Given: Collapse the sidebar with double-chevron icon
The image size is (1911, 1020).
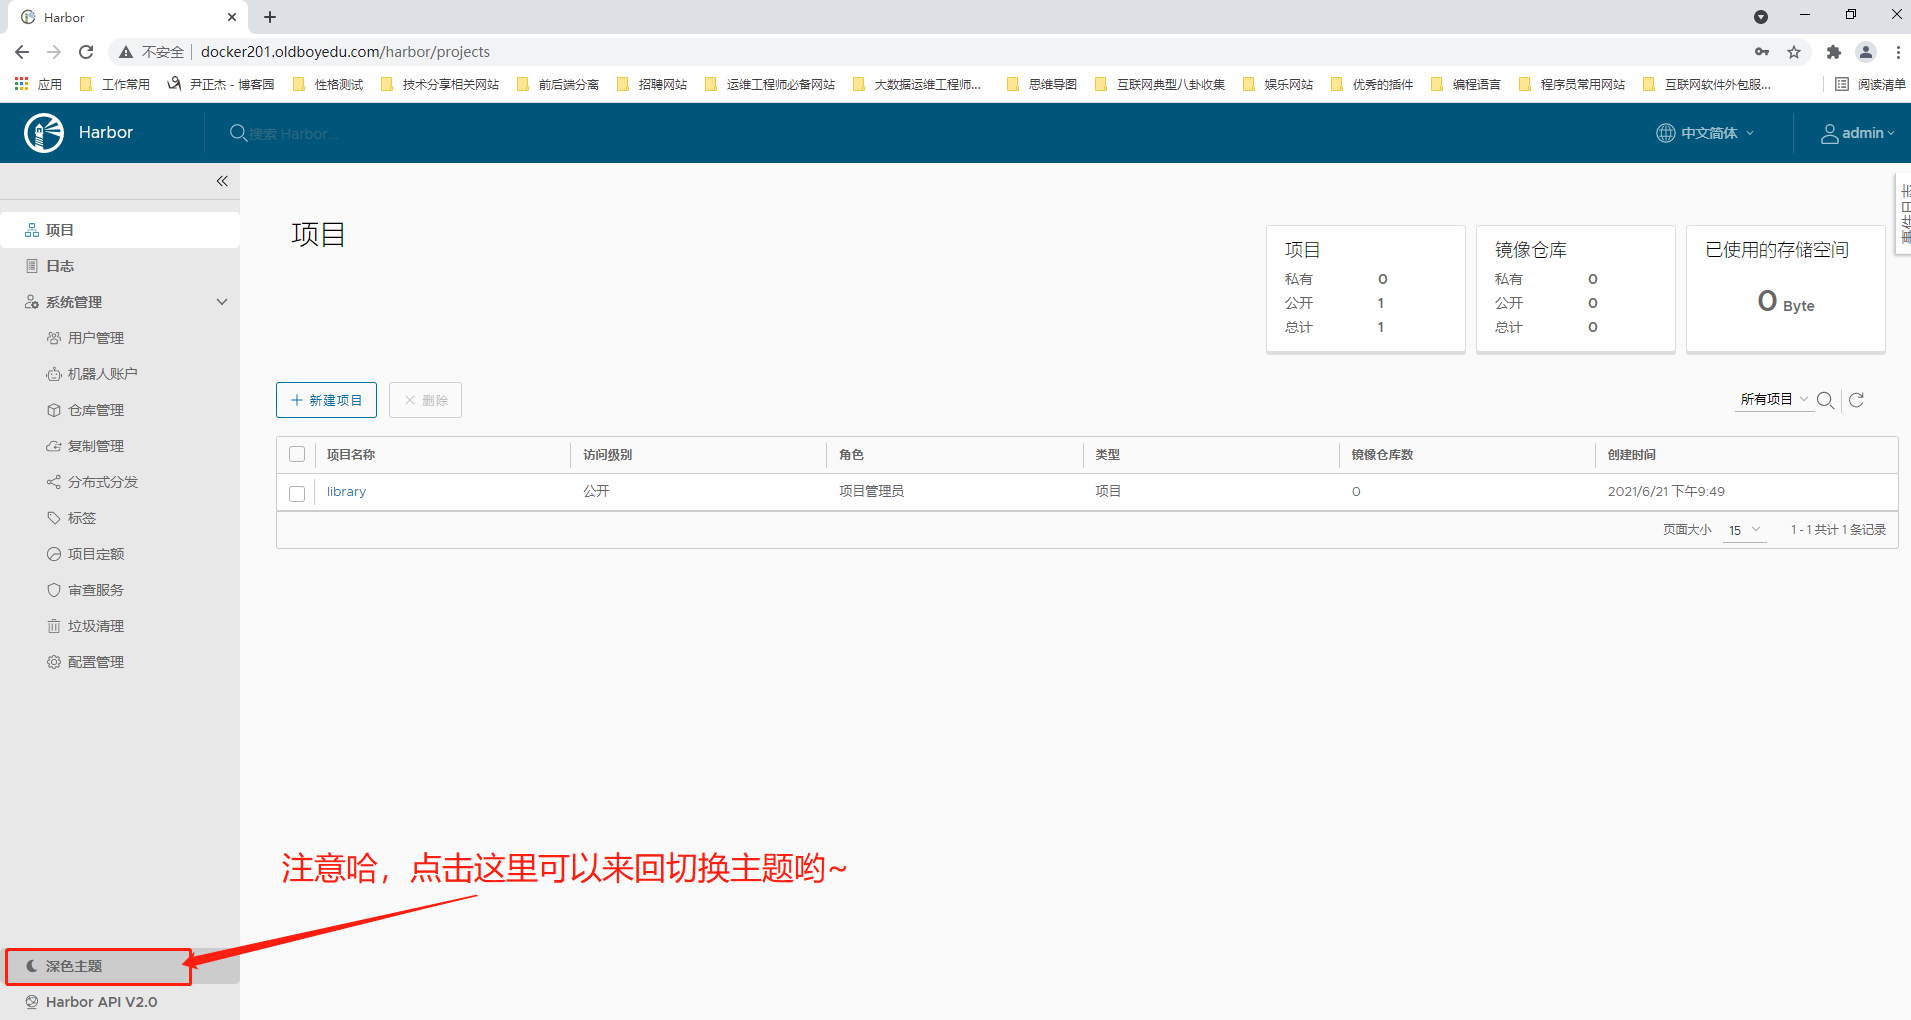Looking at the screenshot, I should [222, 181].
